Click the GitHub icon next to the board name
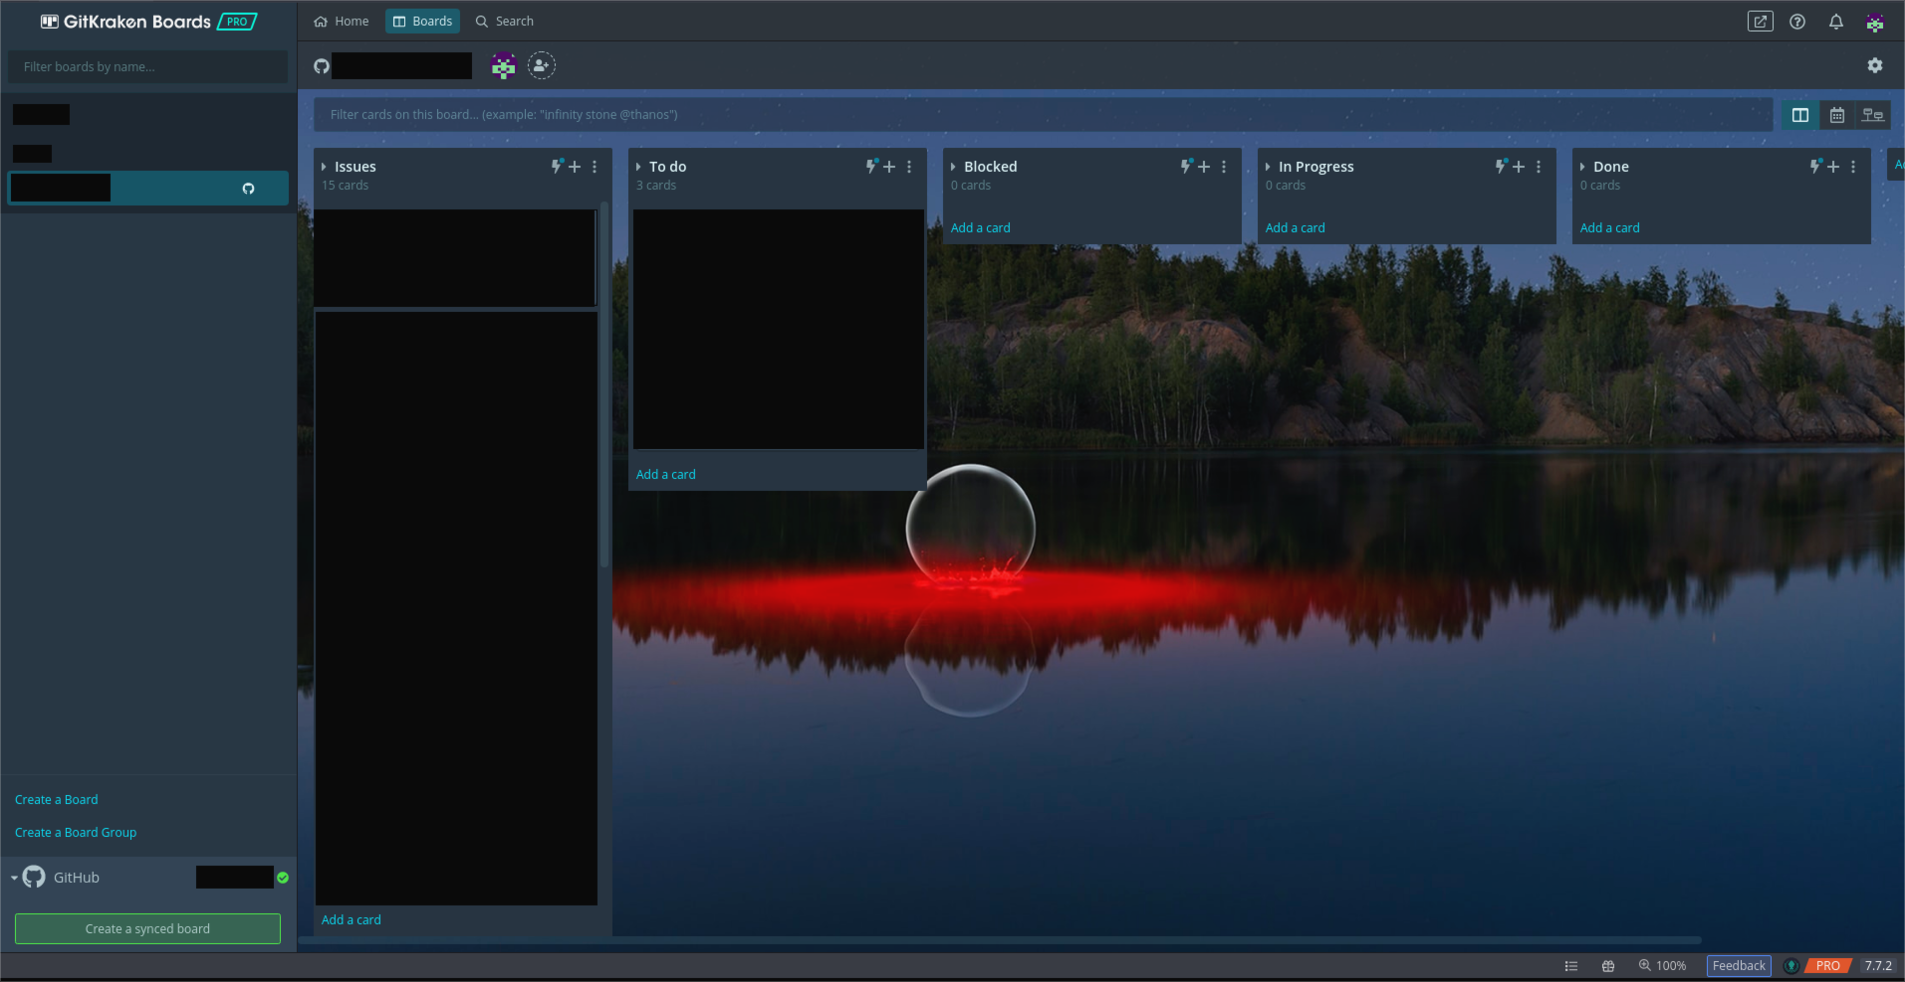Viewport: 1905px width, 982px height. coord(321,66)
